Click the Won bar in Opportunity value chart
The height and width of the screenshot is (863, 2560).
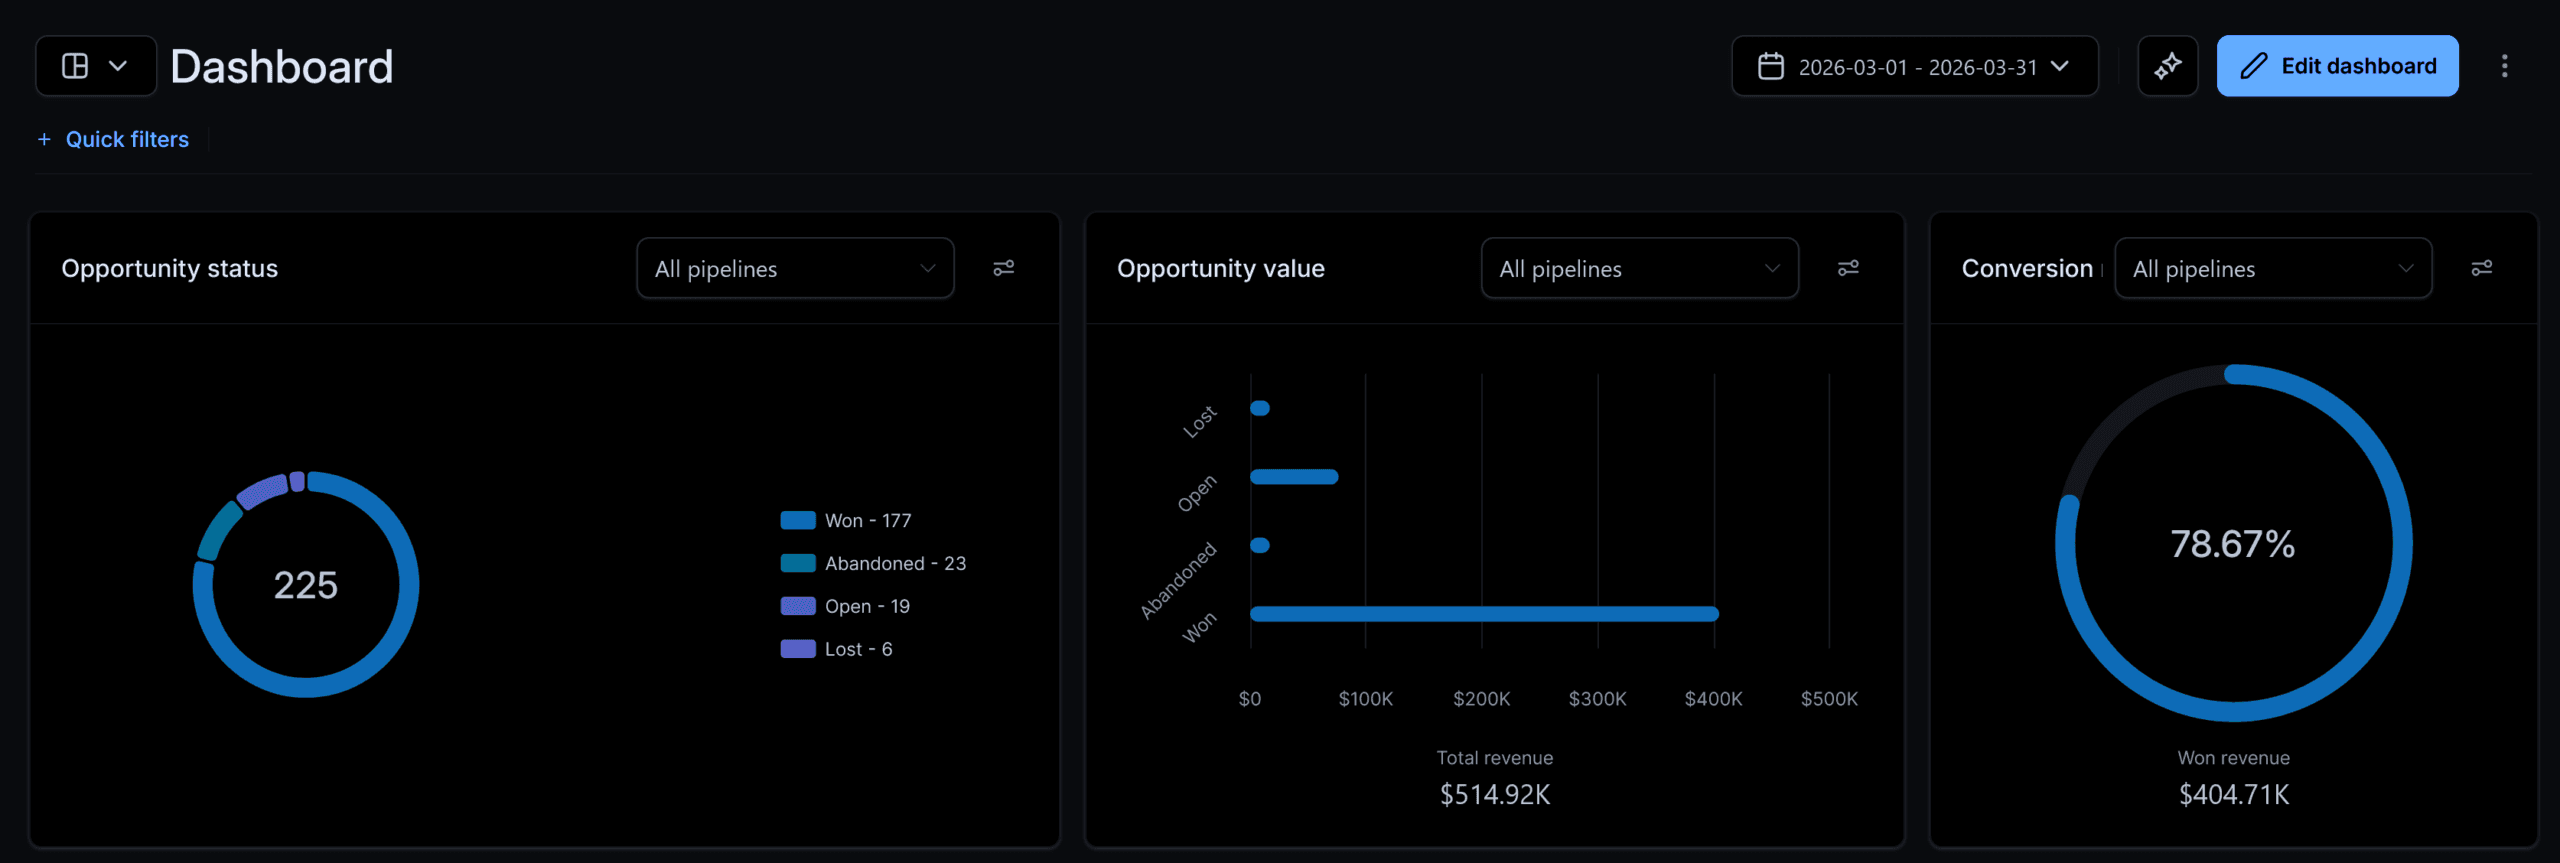1484,614
